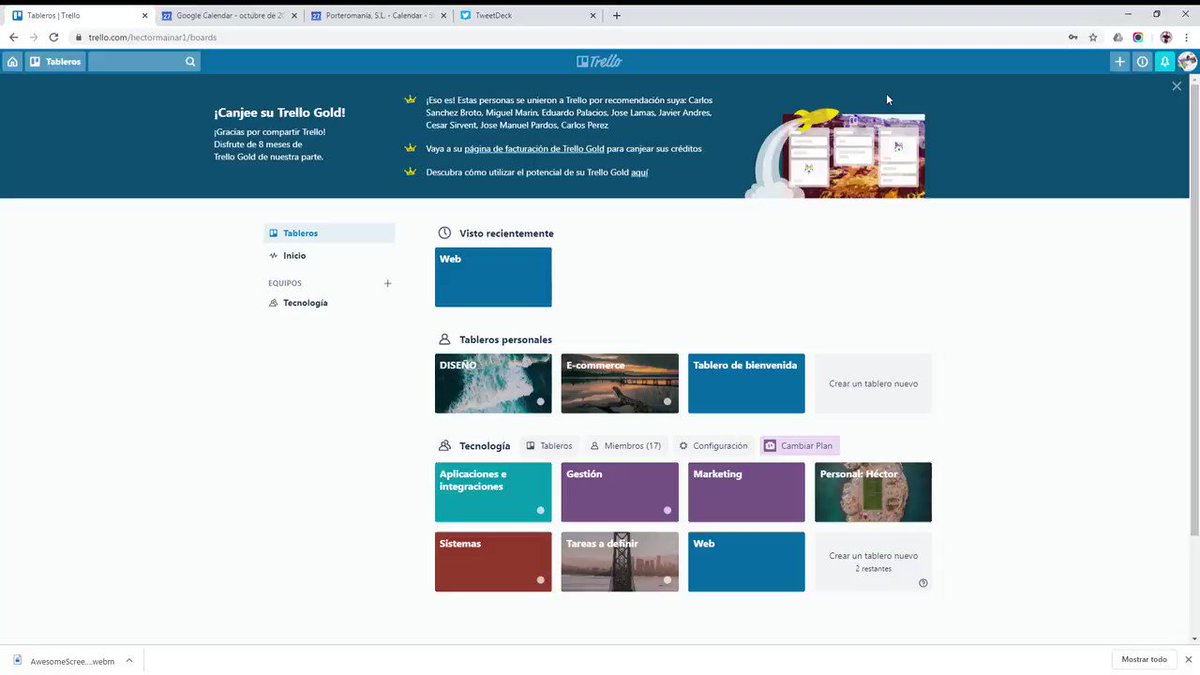Click Crear un tablero nuevo with 2 restantes

[873, 562]
